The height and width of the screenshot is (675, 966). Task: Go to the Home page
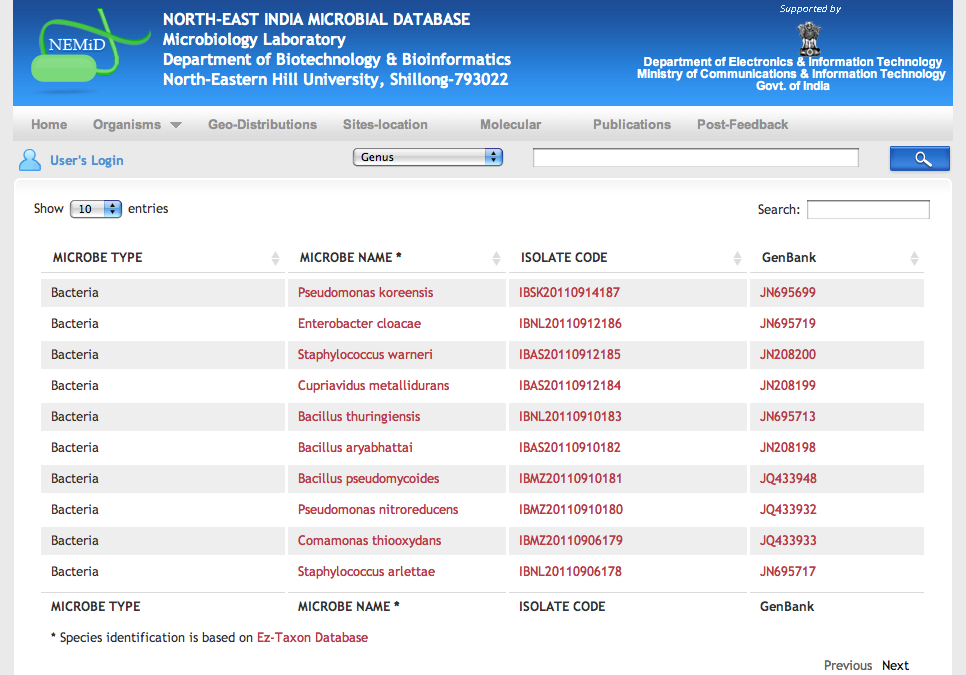point(49,124)
